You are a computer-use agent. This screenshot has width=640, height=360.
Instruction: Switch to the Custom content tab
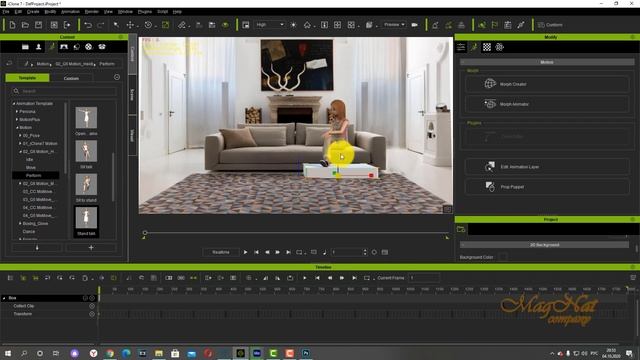pos(71,78)
